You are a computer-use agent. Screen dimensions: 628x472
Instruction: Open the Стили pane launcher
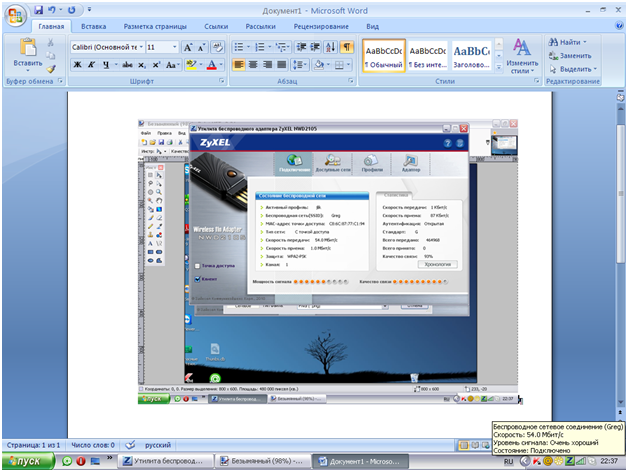pyautogui.click(x=537, y=81)
